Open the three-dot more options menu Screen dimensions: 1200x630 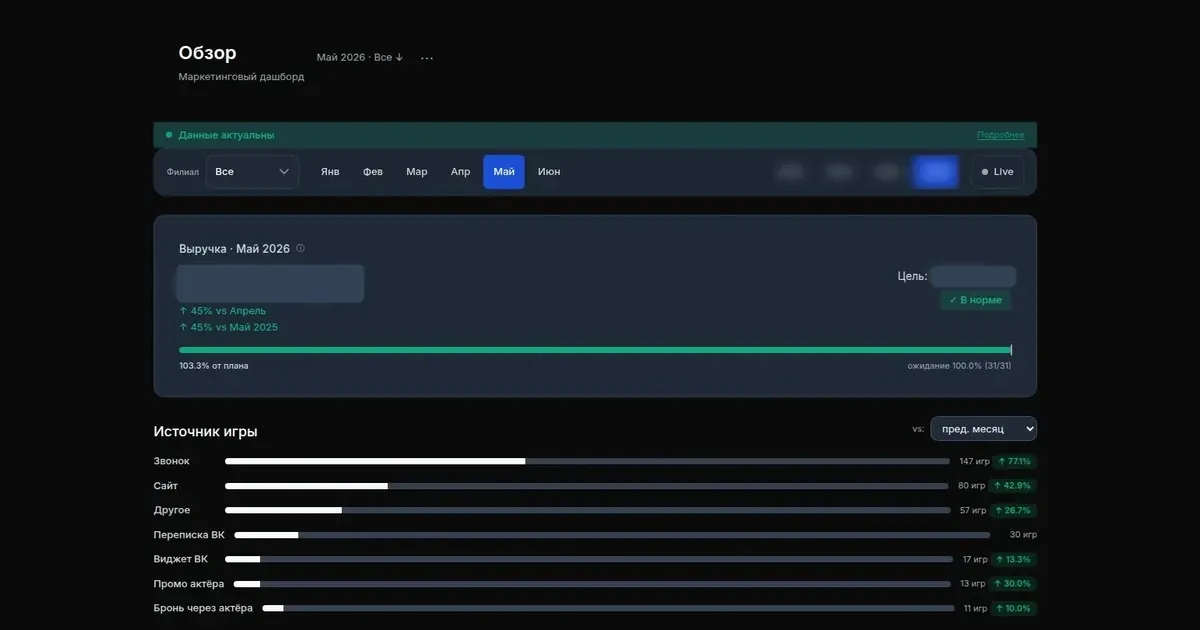[x=427, y=58]
